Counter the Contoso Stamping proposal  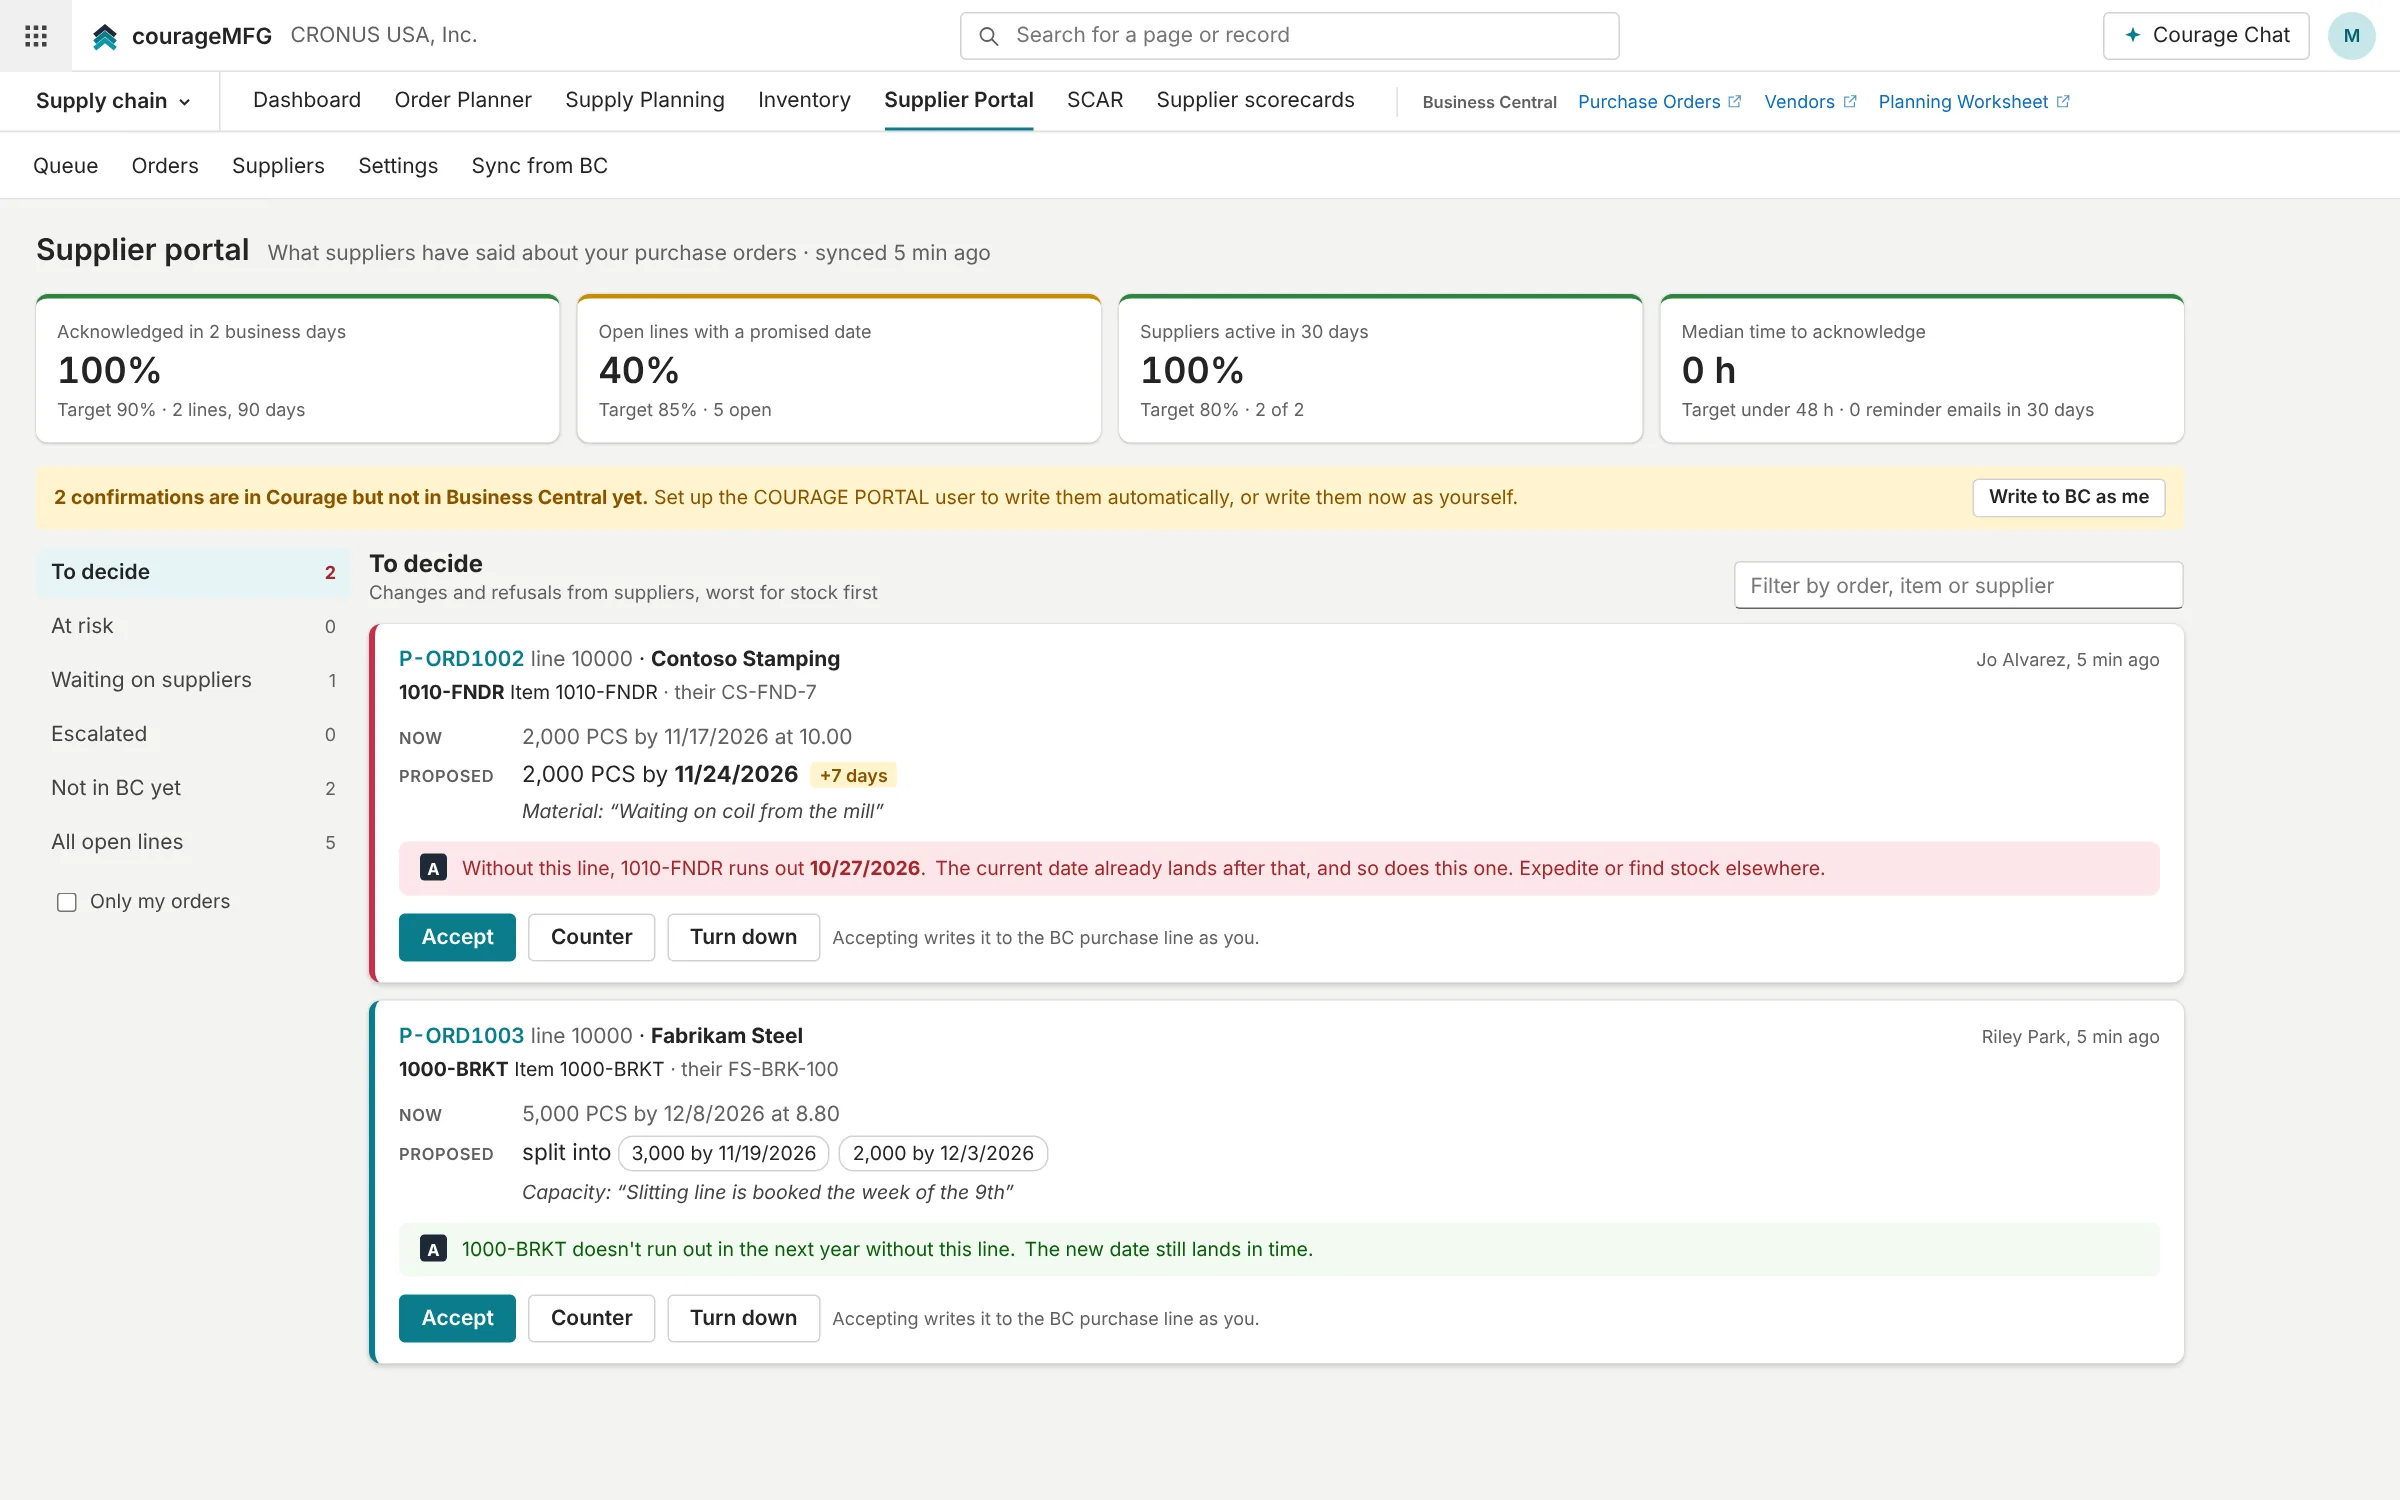pyautogui.click(x=591, y=937)
